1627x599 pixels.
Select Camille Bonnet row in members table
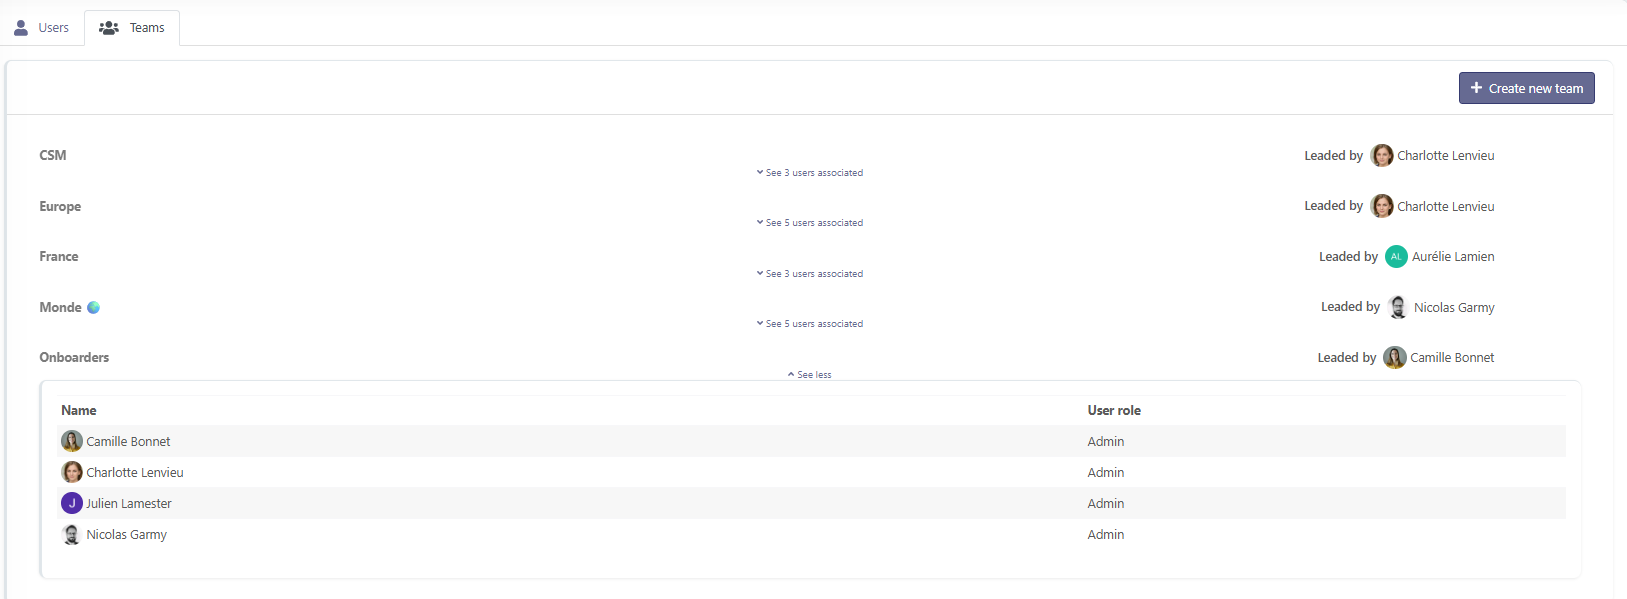click(128, 442)
